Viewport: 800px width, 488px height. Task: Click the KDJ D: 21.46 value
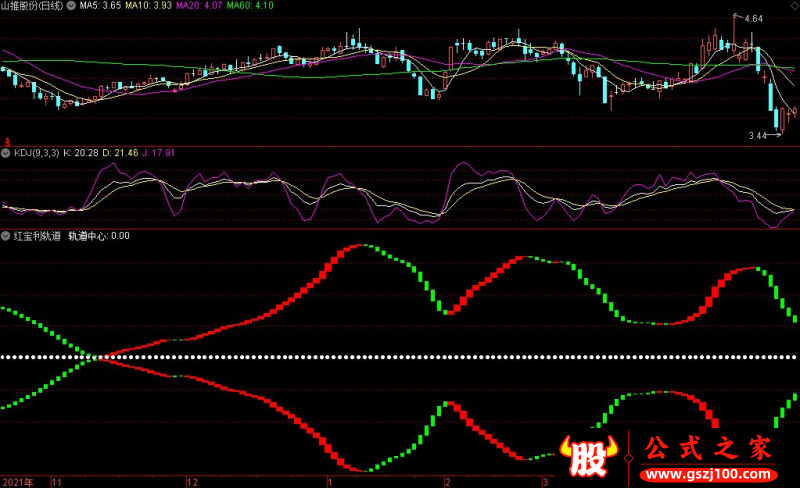(x=120, y=153)
